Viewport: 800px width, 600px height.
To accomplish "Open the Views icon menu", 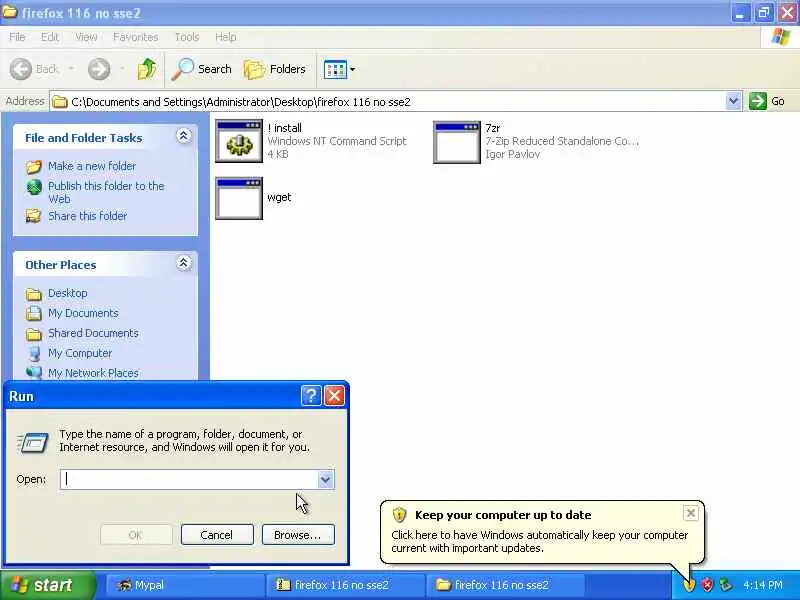I will point(340,69).
